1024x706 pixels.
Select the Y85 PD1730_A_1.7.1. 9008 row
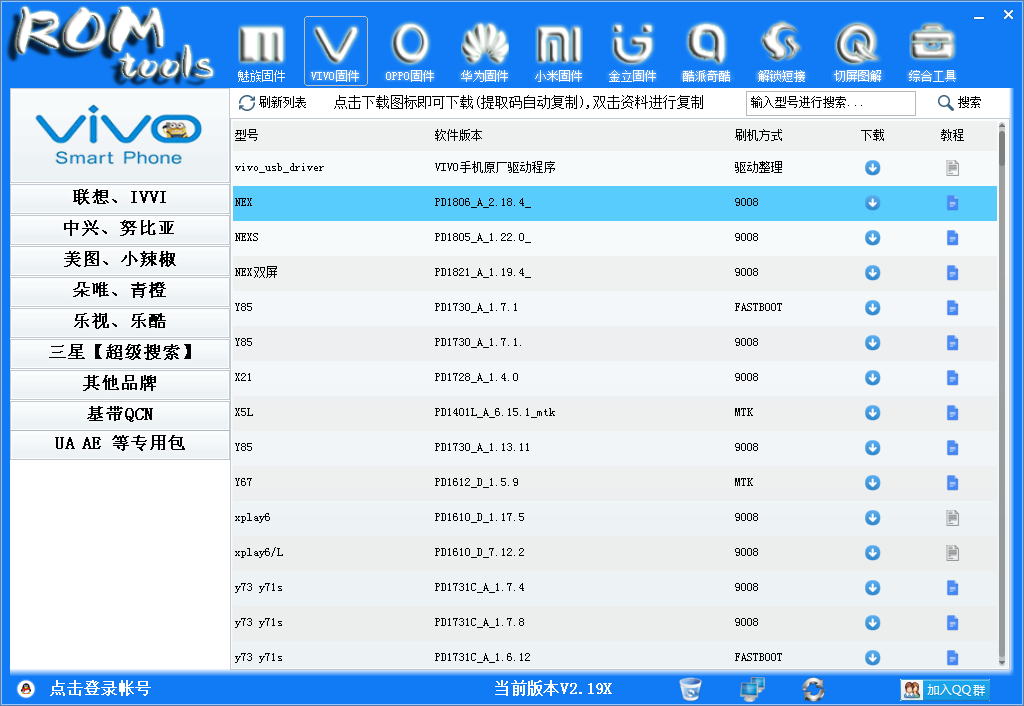[615, 343]
